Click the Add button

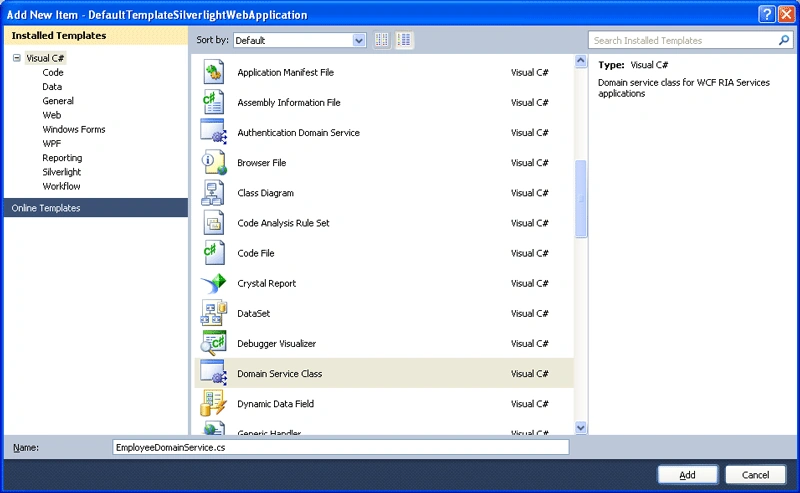(x=687, y=475)
